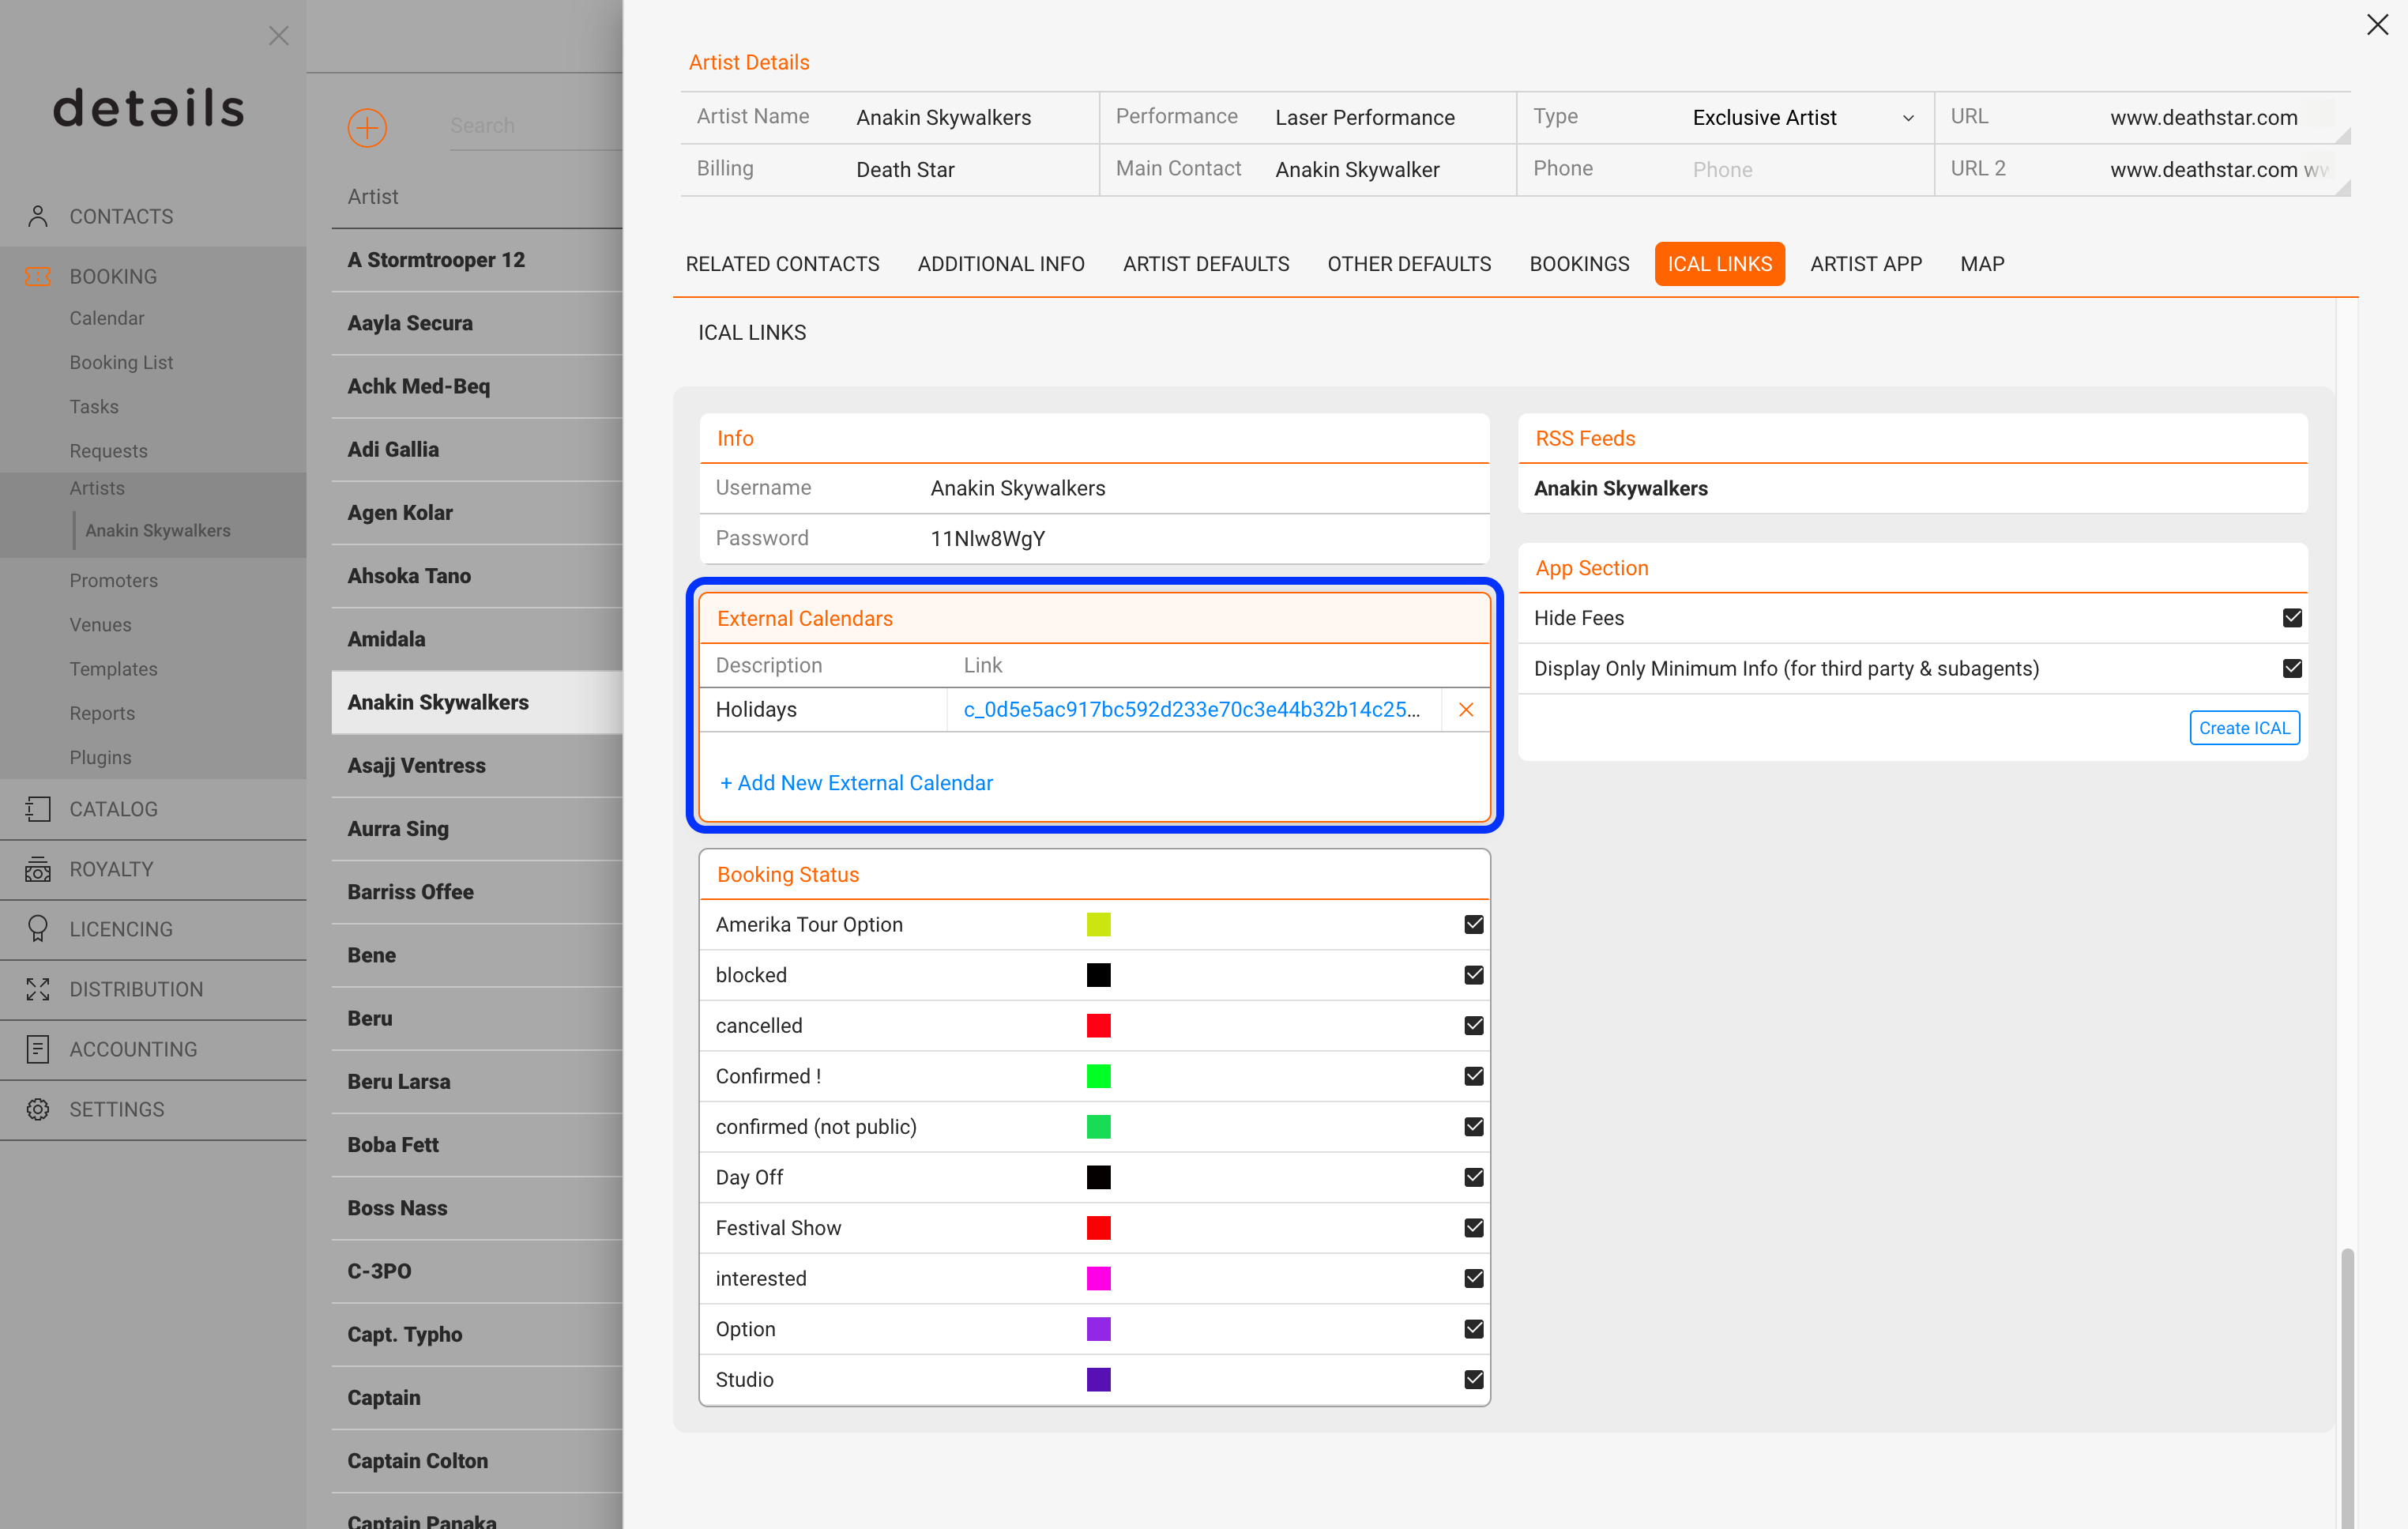Open the Type Exclusive Artist dropdown
The width and height of the screenshot is (2408, 1529).
1804,117
